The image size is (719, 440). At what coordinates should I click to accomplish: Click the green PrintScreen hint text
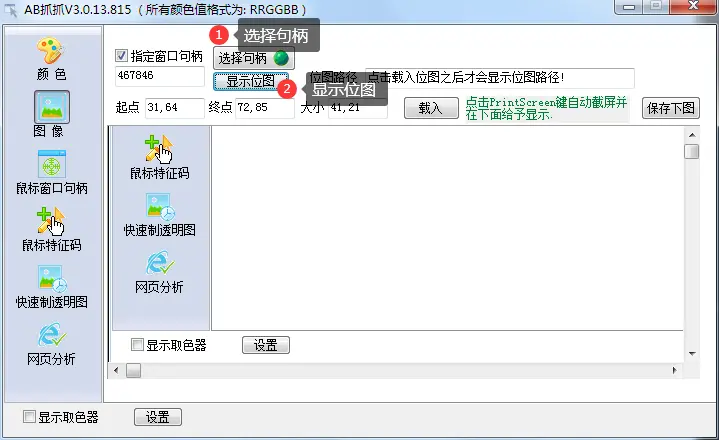click(546, 109)
